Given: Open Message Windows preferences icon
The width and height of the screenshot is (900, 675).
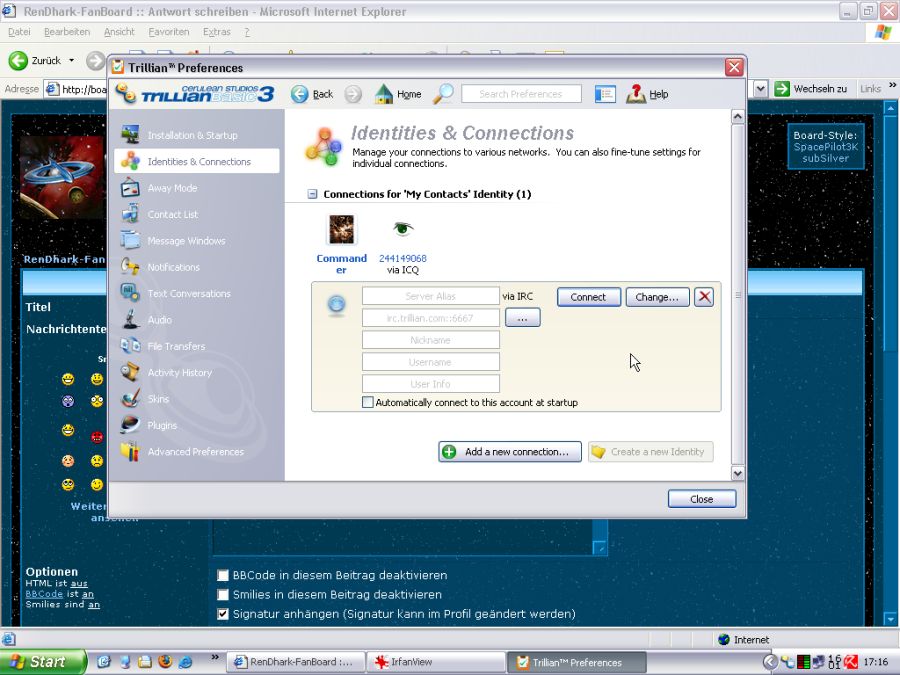Looking at the screenshot, I should 130,240.
